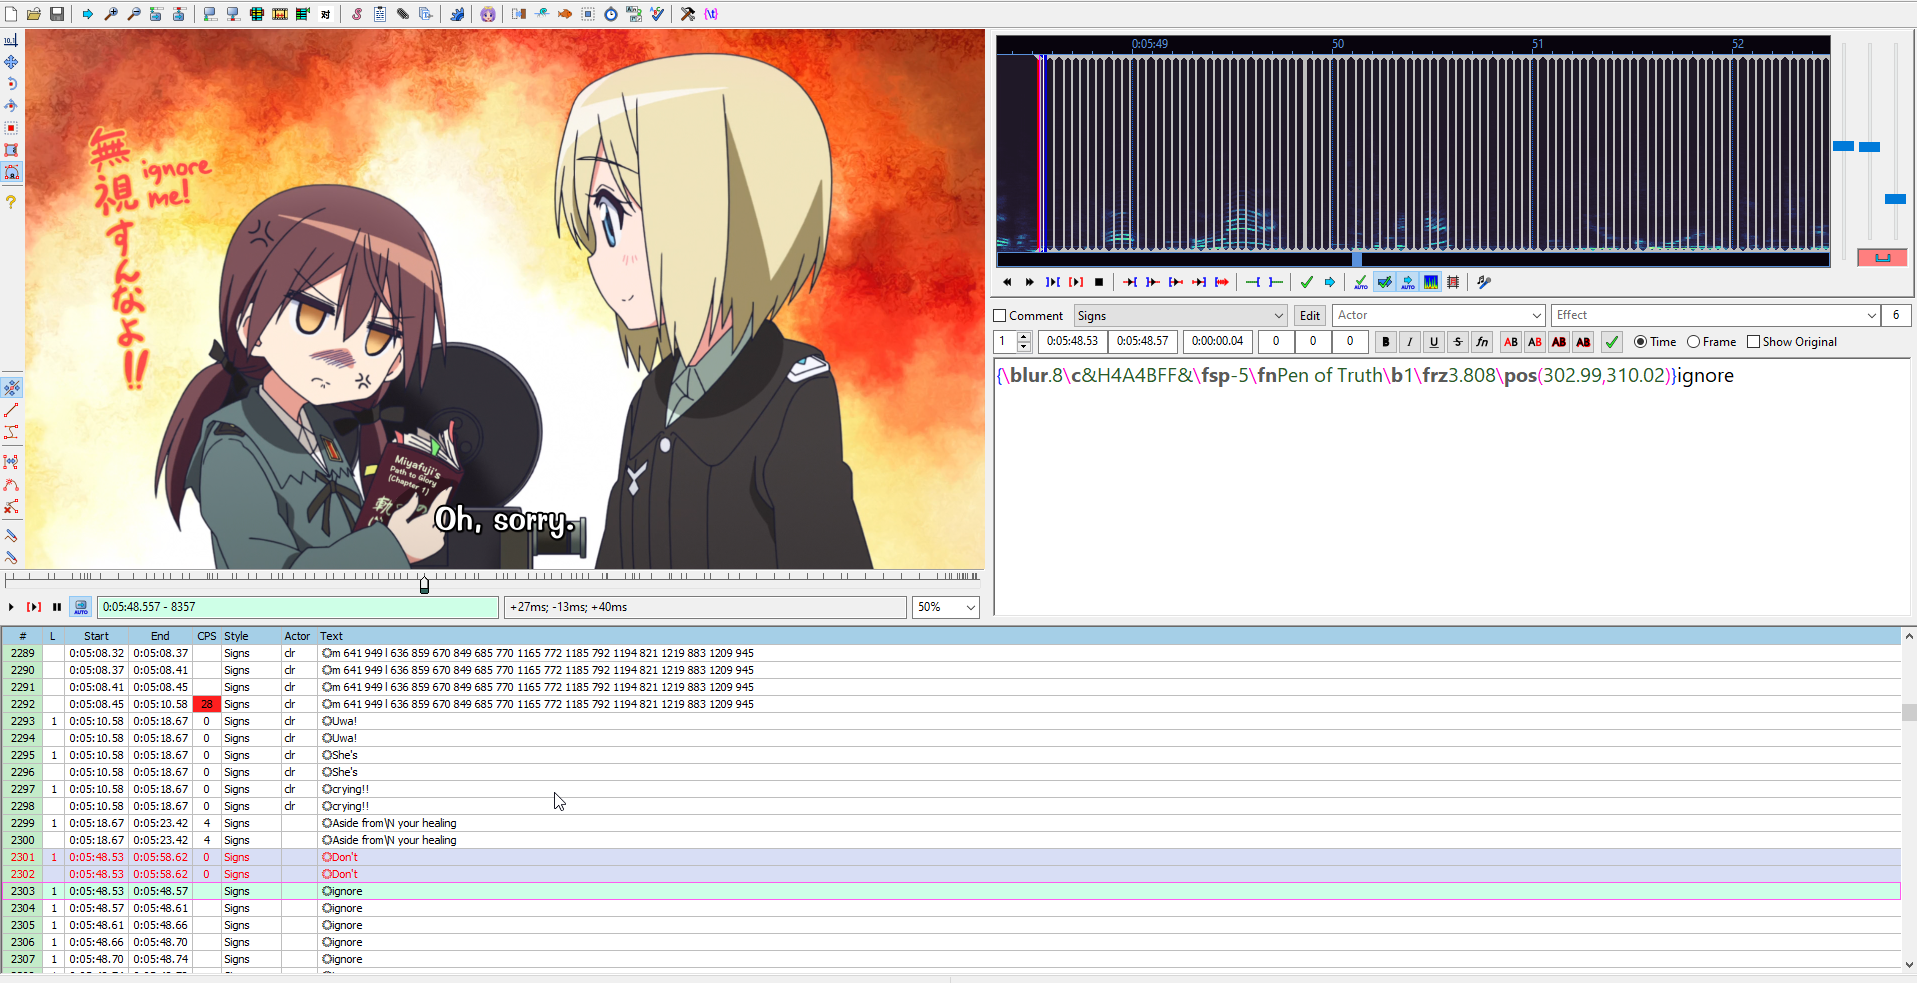The width and height of the screenshot is (1917, 983).
Task: Save subtitles with the floppy disk icon
Action: (57, 14)
